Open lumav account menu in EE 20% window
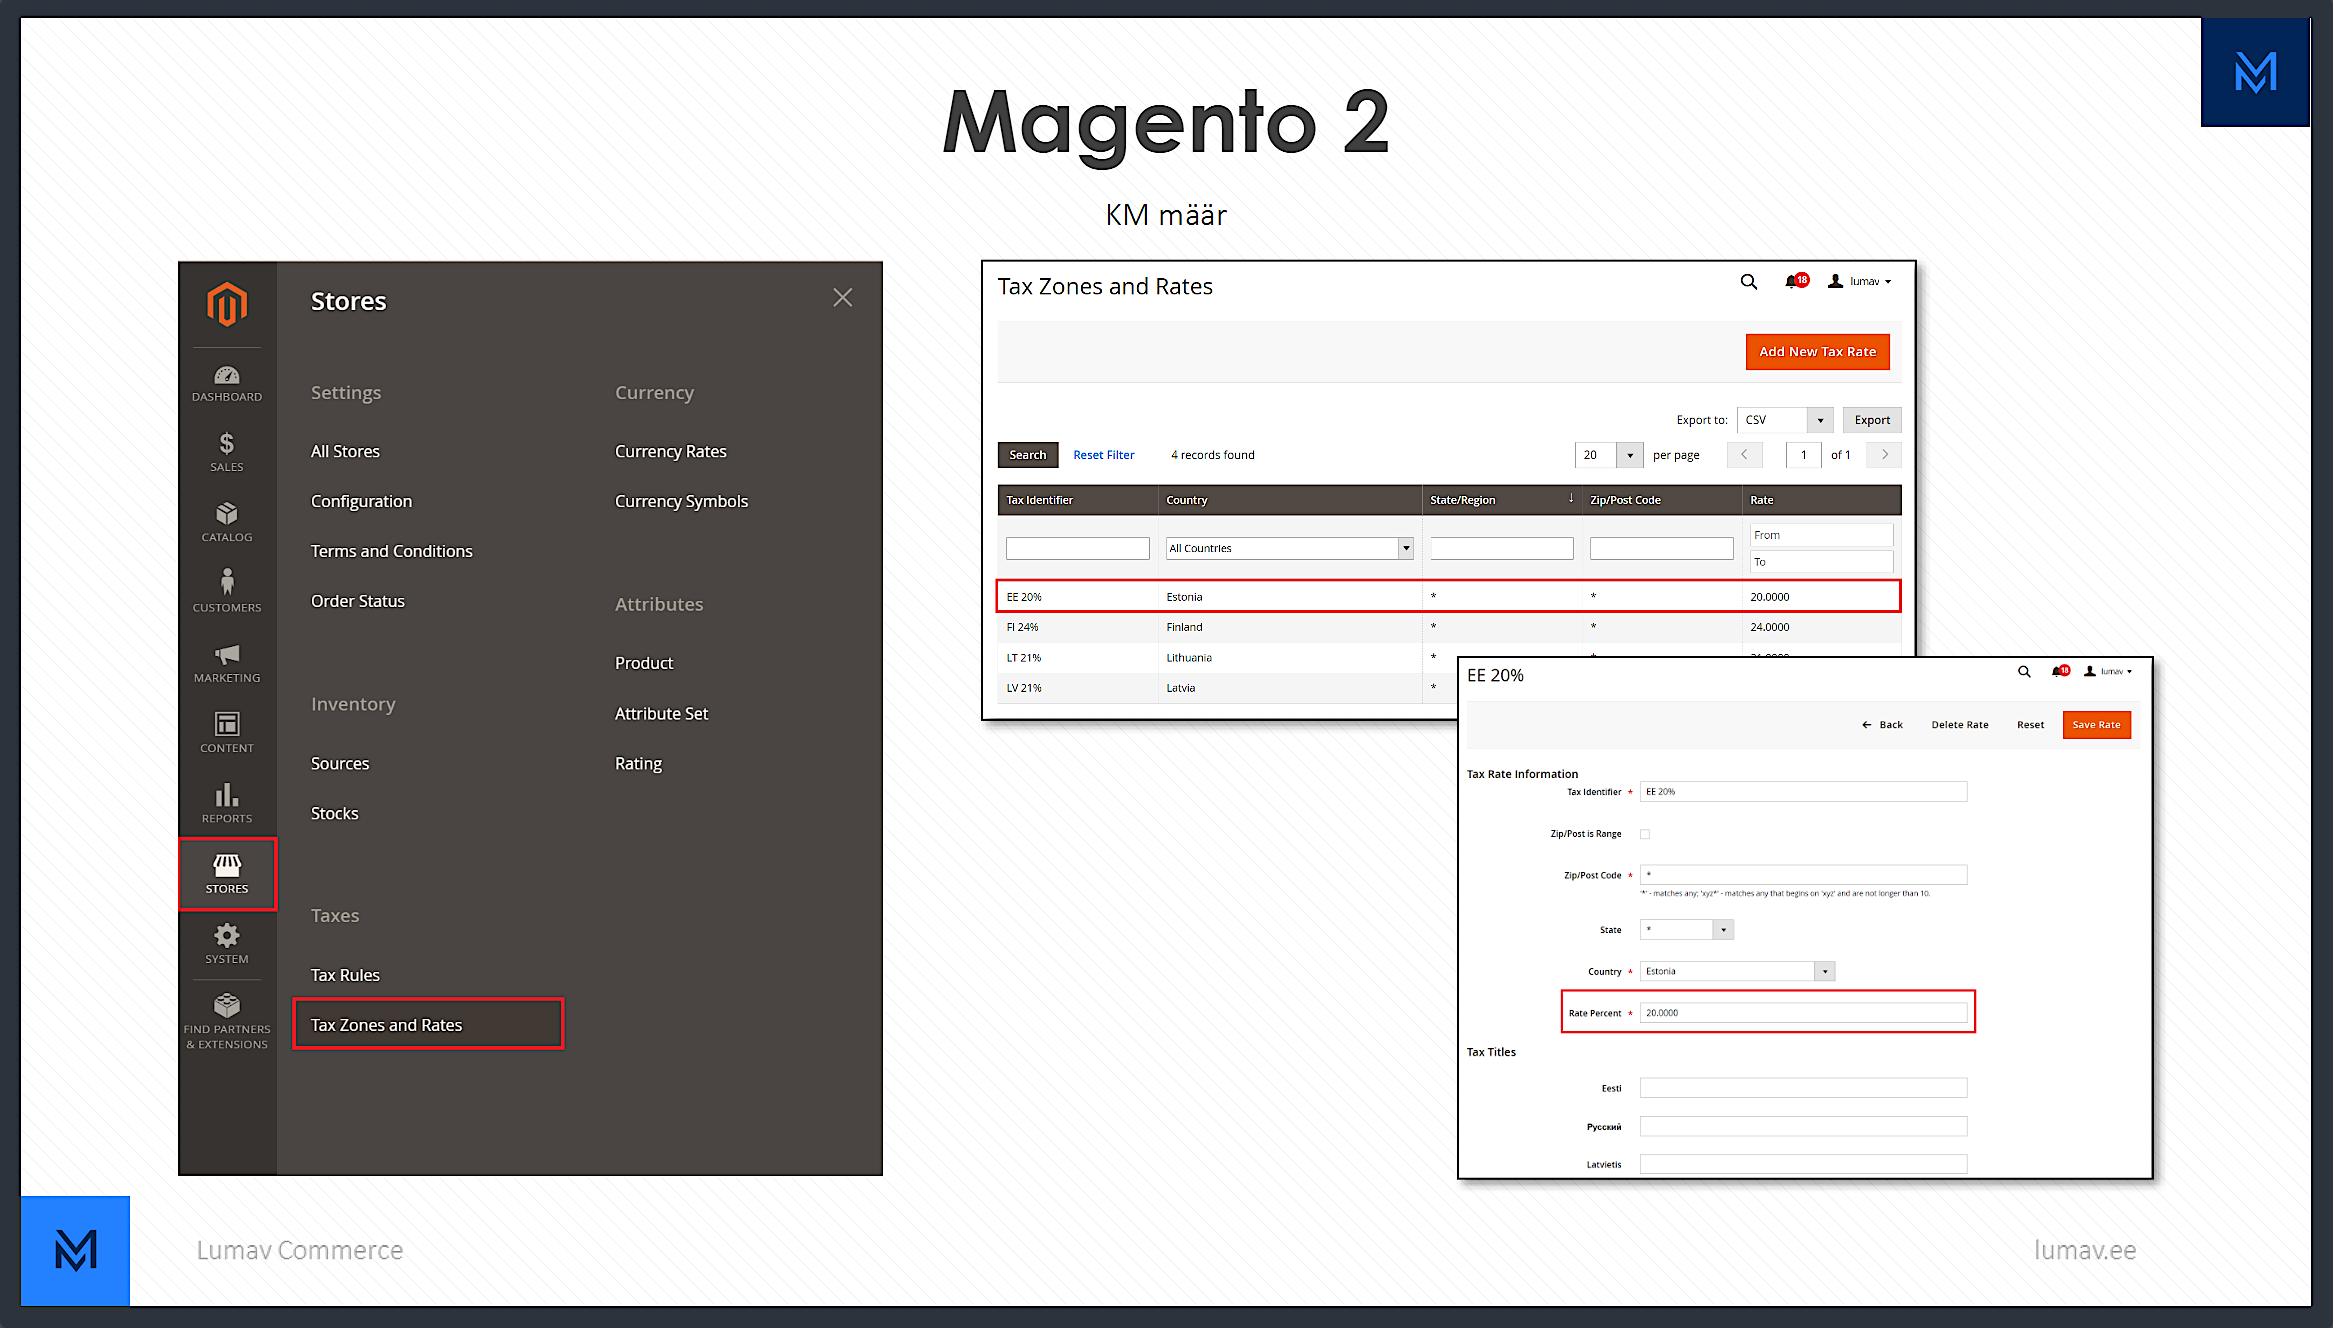The height and width of the screenshot is (1328, 2333). click(2108, 671)
